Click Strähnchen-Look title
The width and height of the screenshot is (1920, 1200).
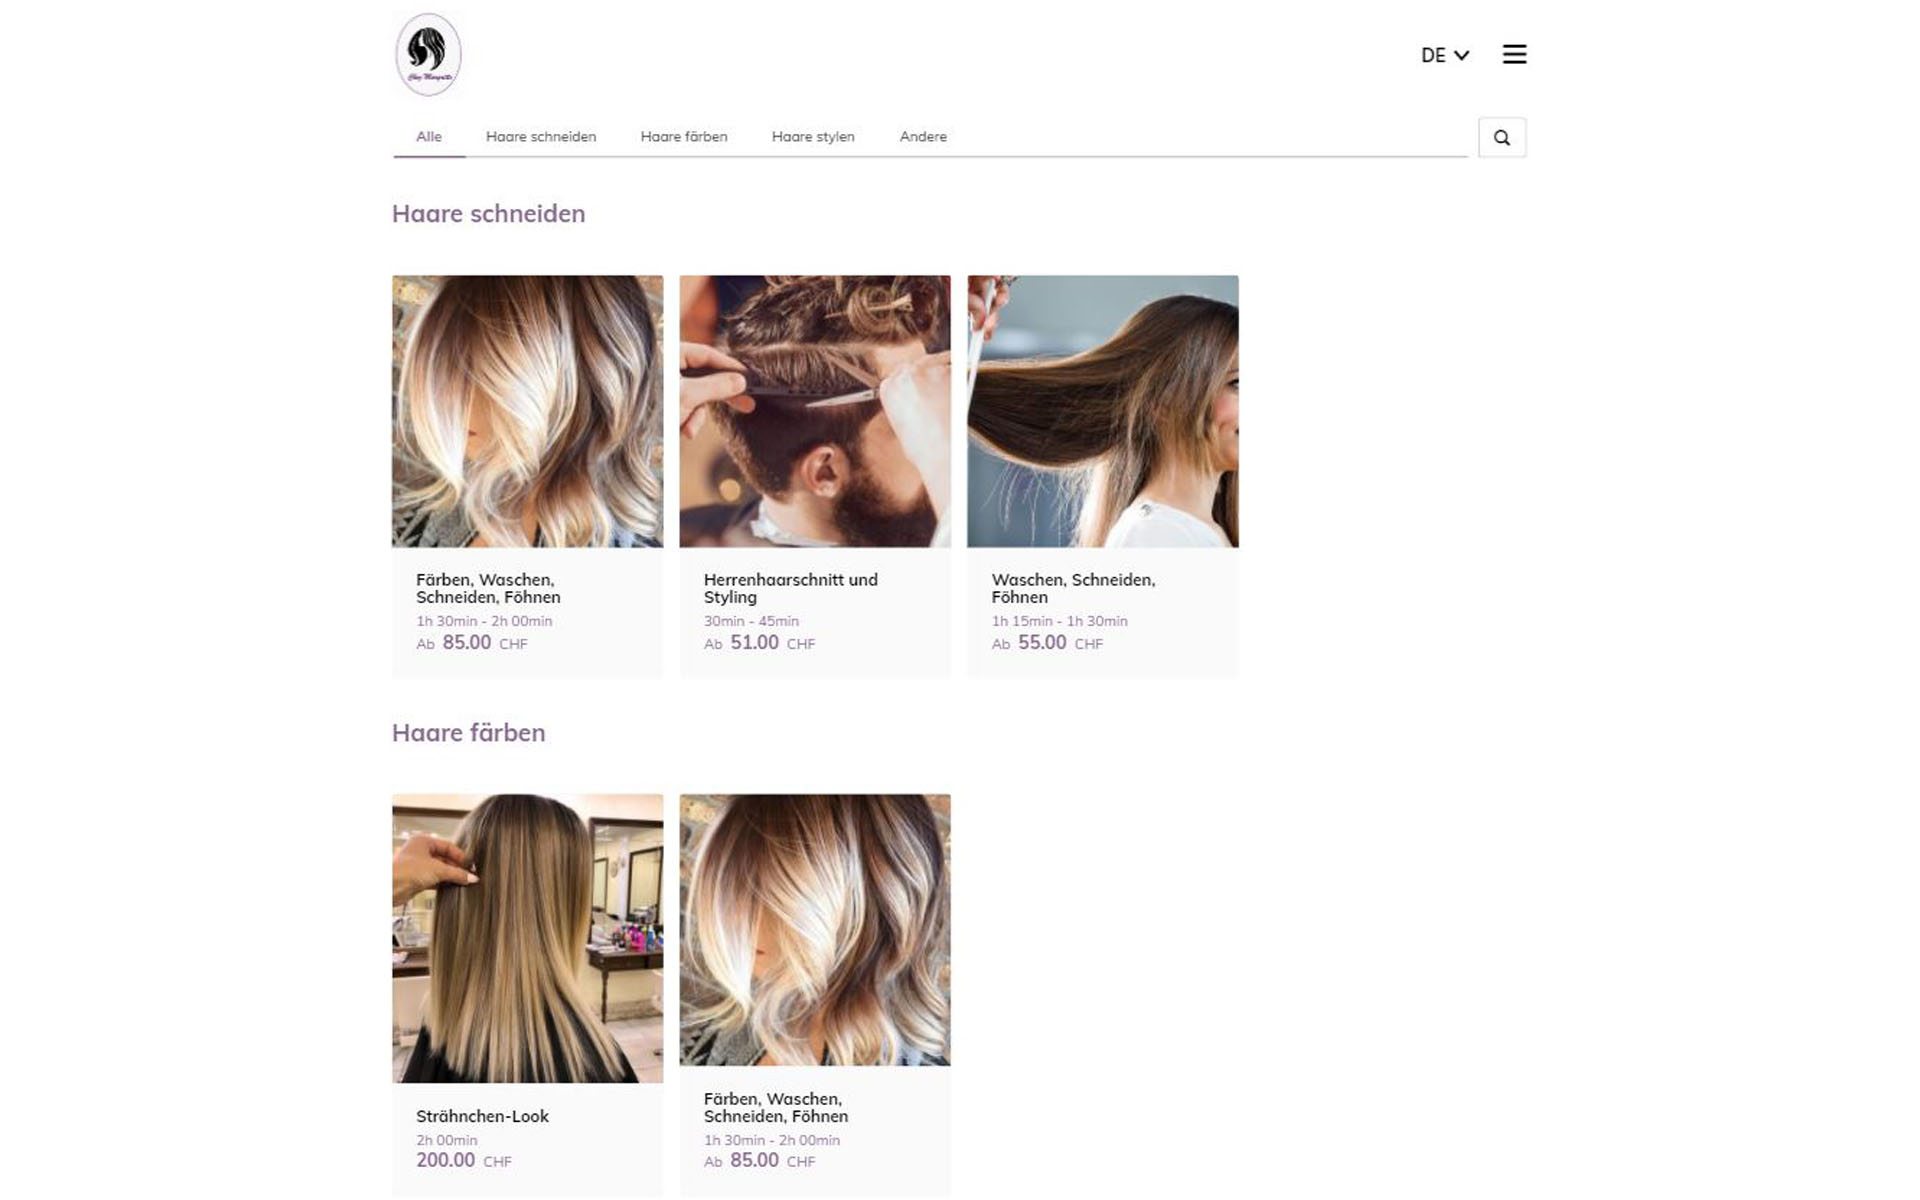pyautogui.click(x=482, y=1117)
